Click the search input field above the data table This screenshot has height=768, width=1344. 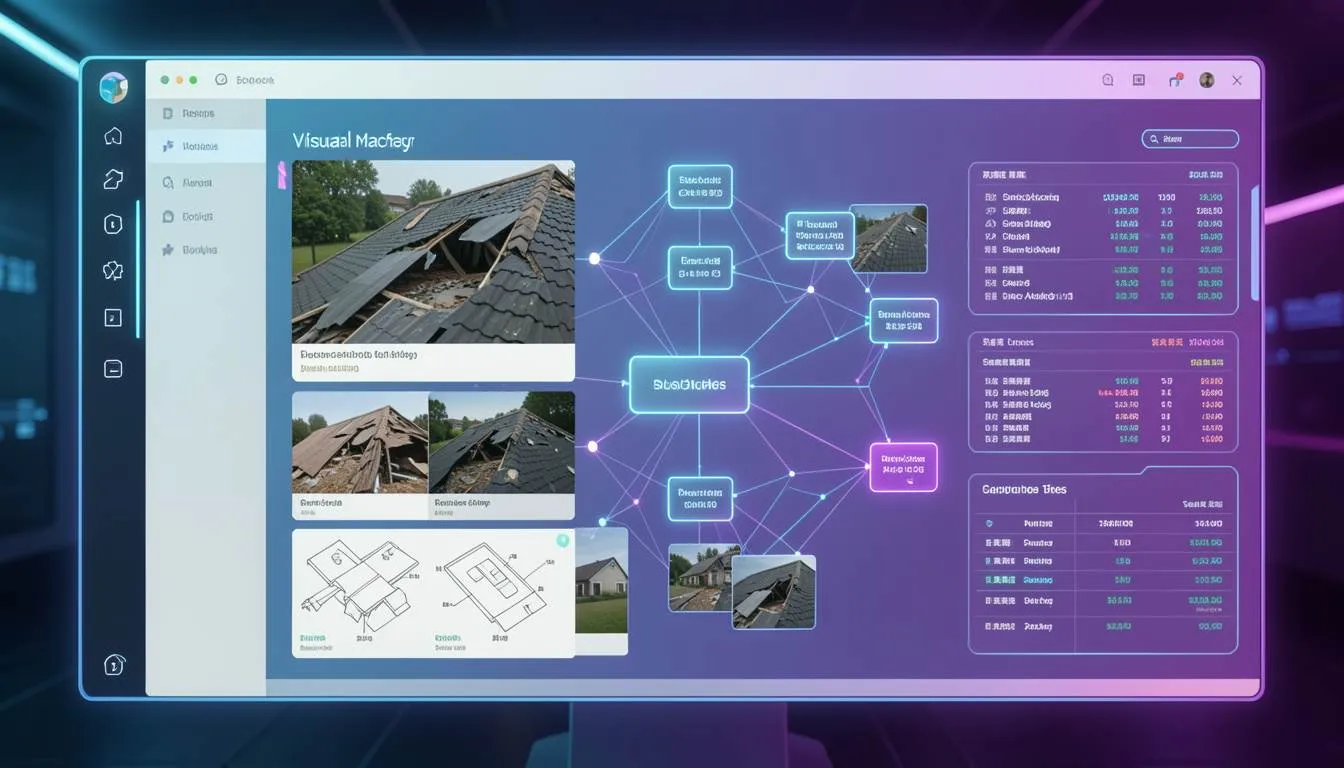click(1189, 138)
